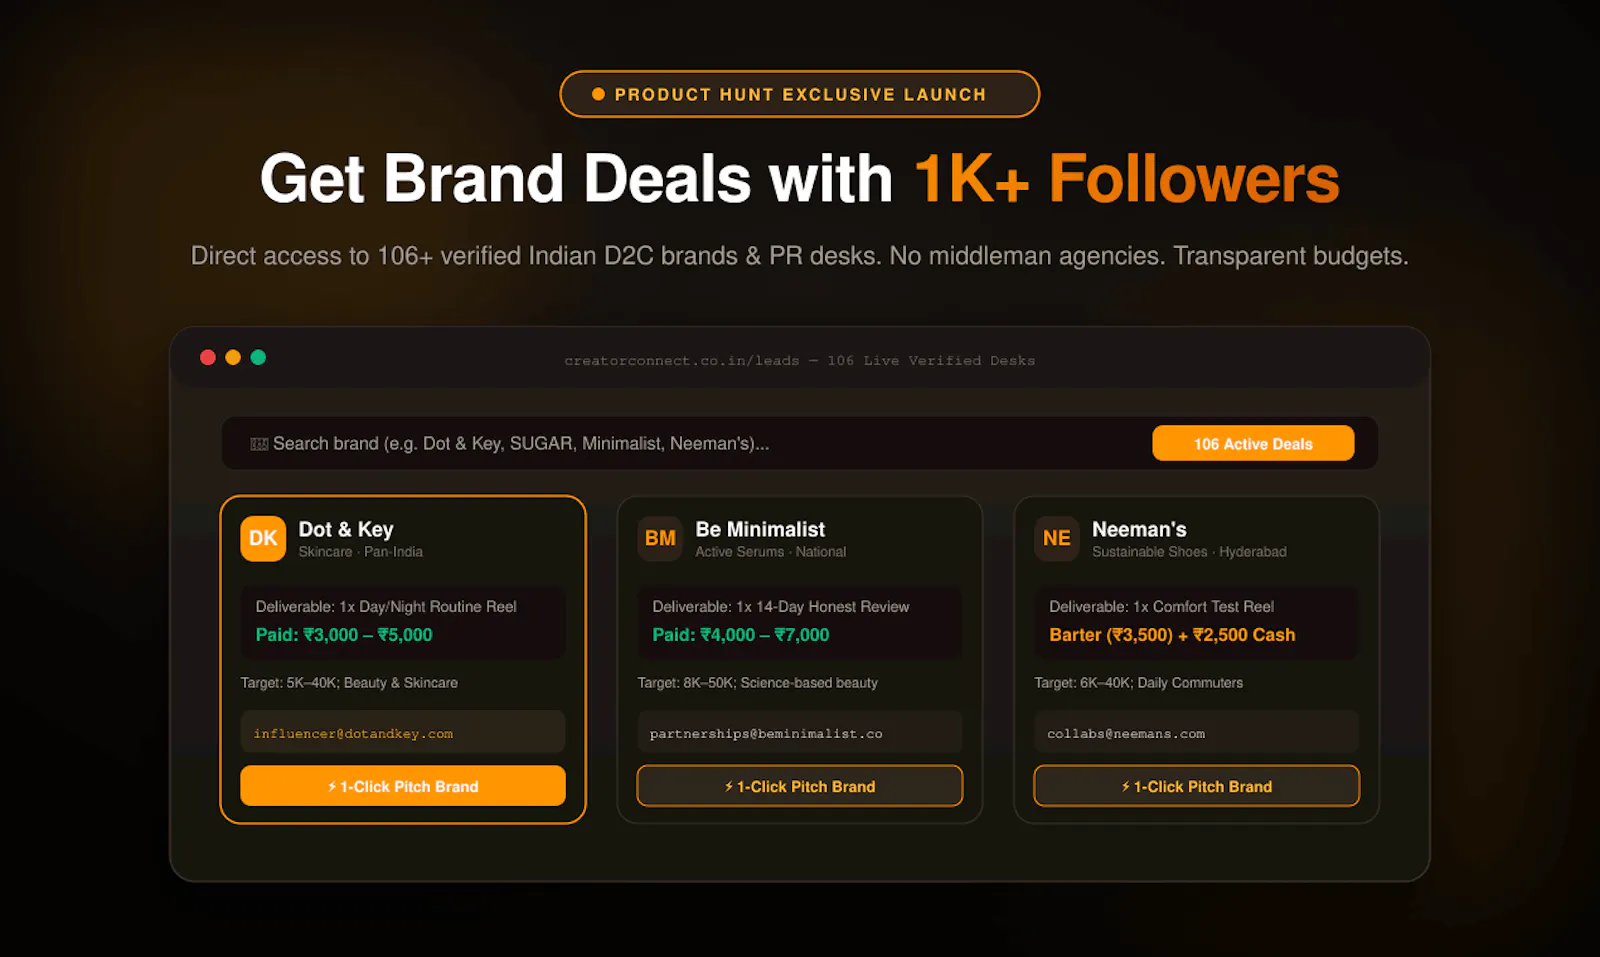Image resolution: width=1600 pixels, height=957 pixels.
Task: Select the collabs@neemans.com email field
Action: pyautogui.click(x=1197, y=732)
